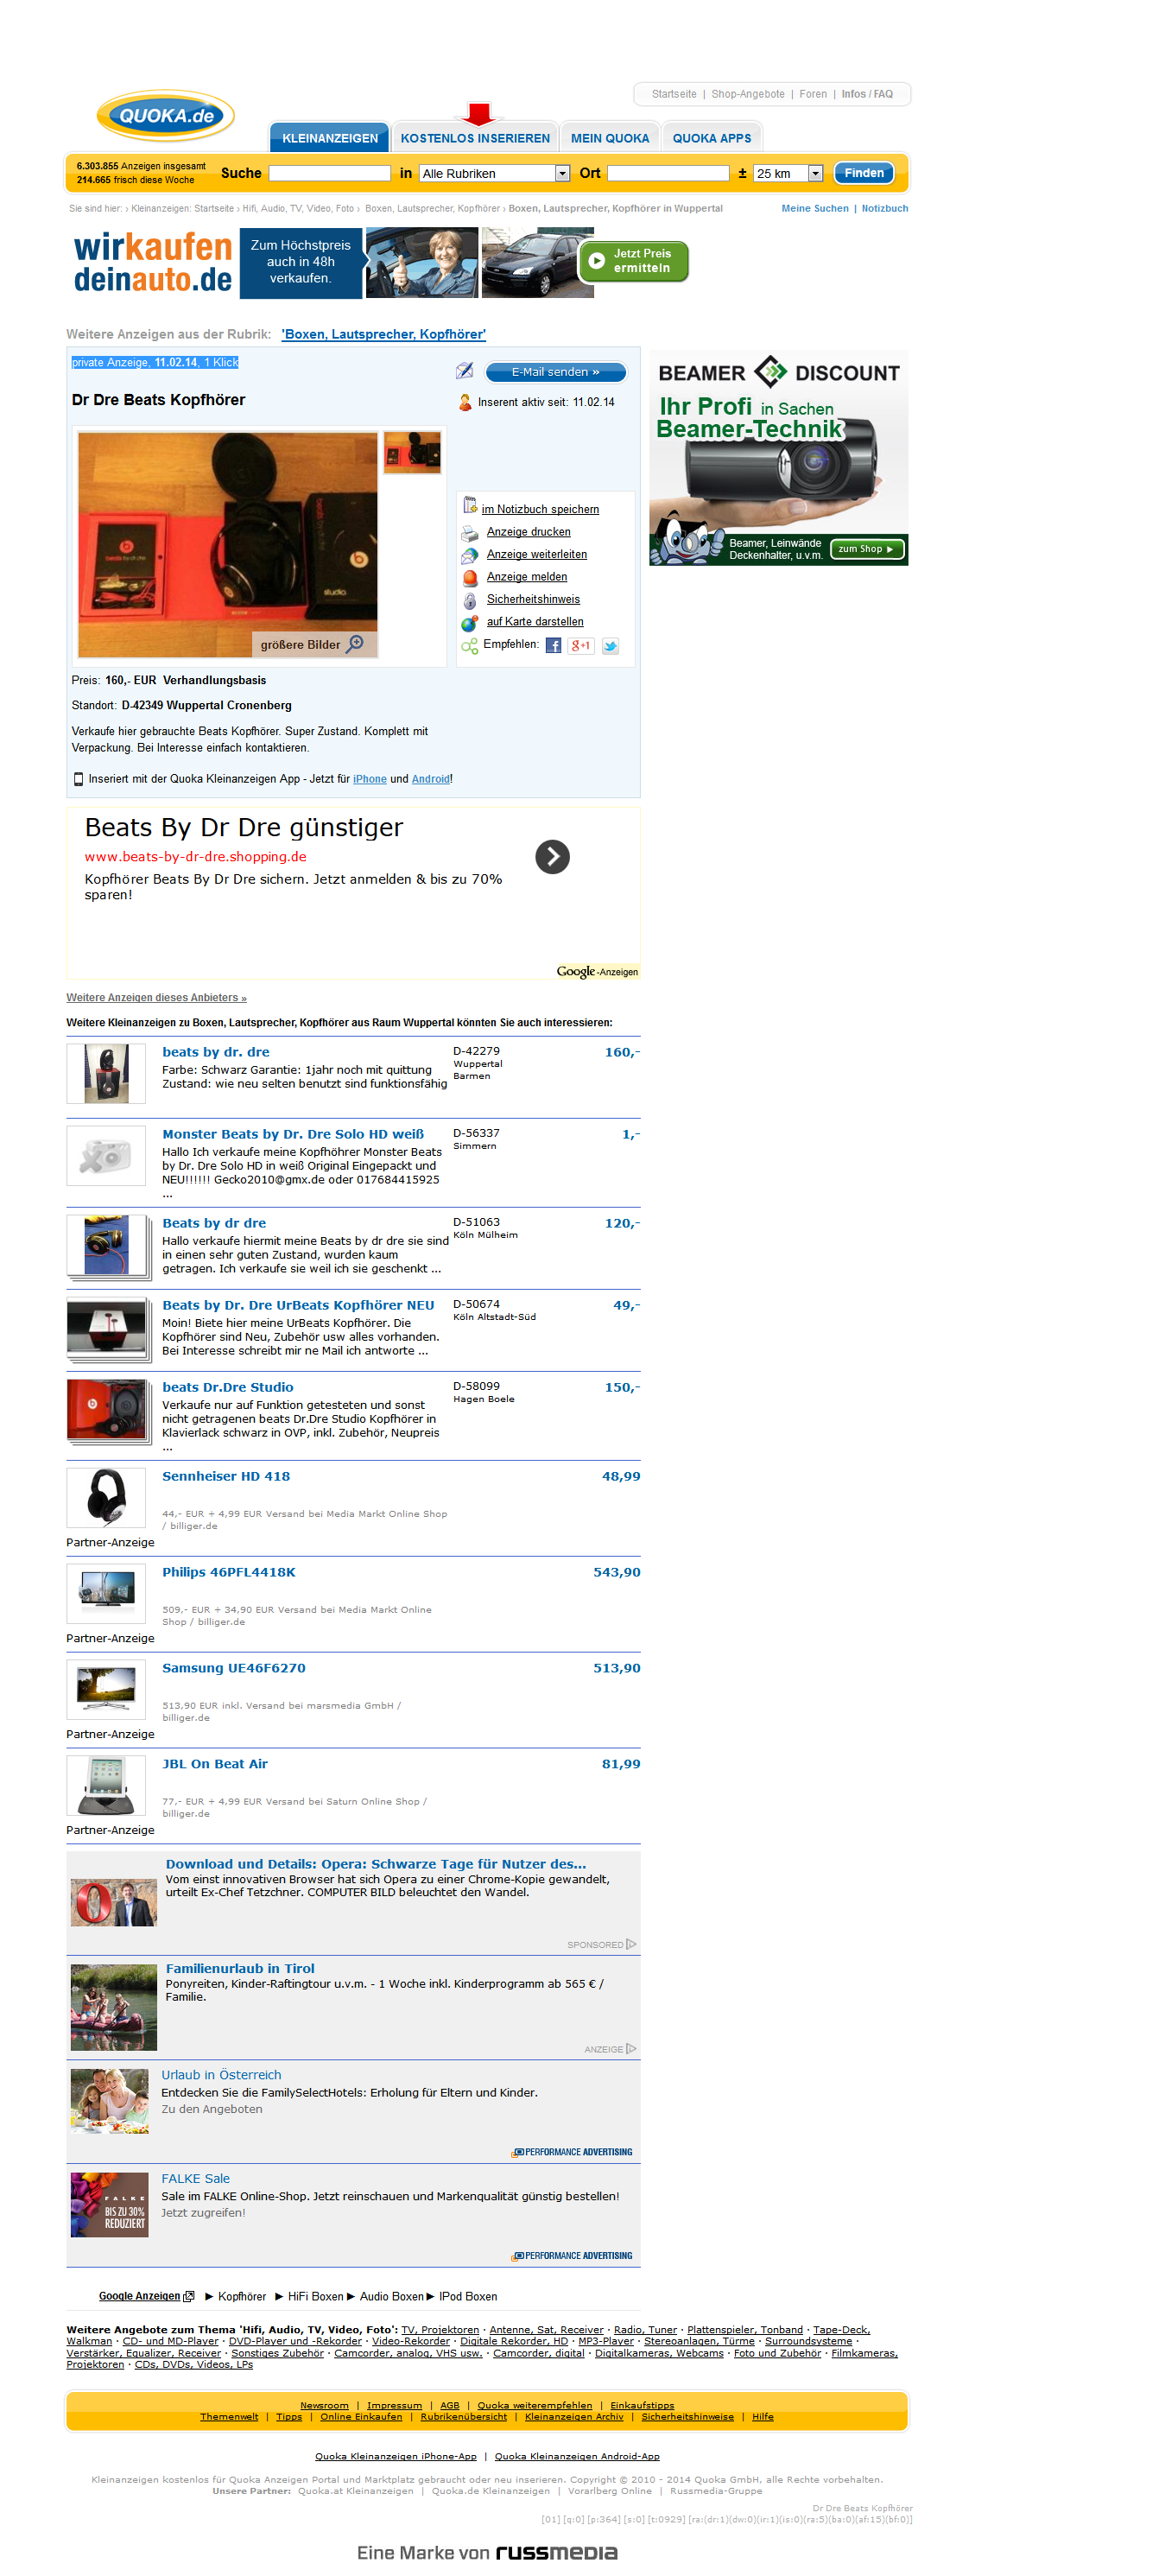The image size is (1165, 2576).
Task: Open the 'Sicherheitshinweise' footer link
Action: [687, 2417]
